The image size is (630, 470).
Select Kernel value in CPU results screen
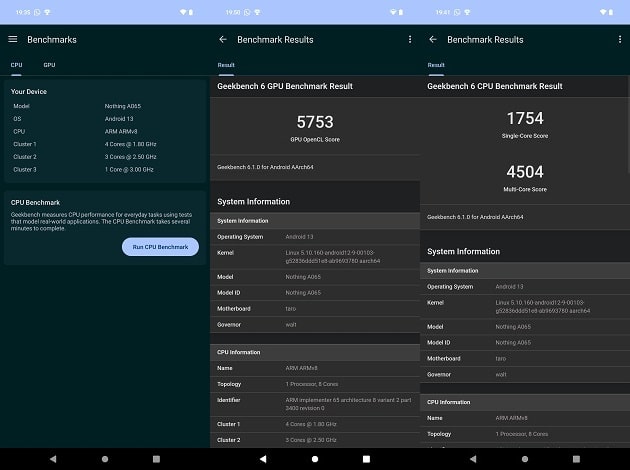(x=543, y=307)
